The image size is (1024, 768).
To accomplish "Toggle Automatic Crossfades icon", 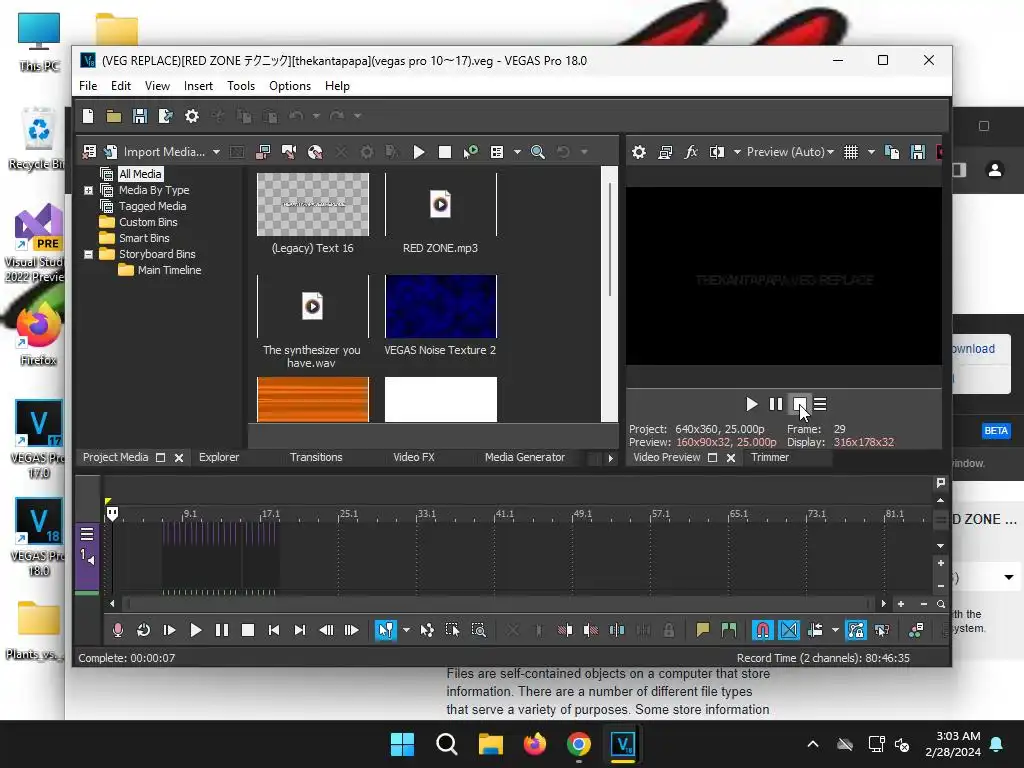I will [x=789, y=630].
